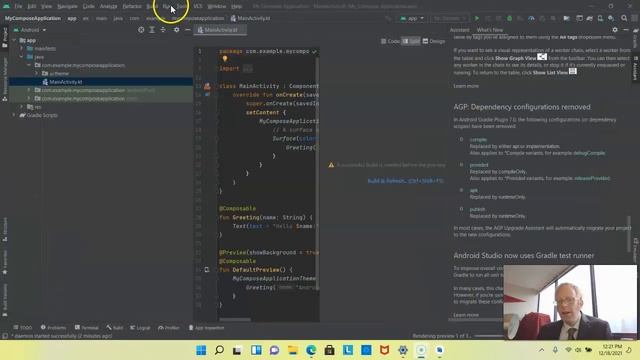The image size is (640, 360).
Task: Toggle the Build Variants side tool window
Action: (x=4, y=301)
